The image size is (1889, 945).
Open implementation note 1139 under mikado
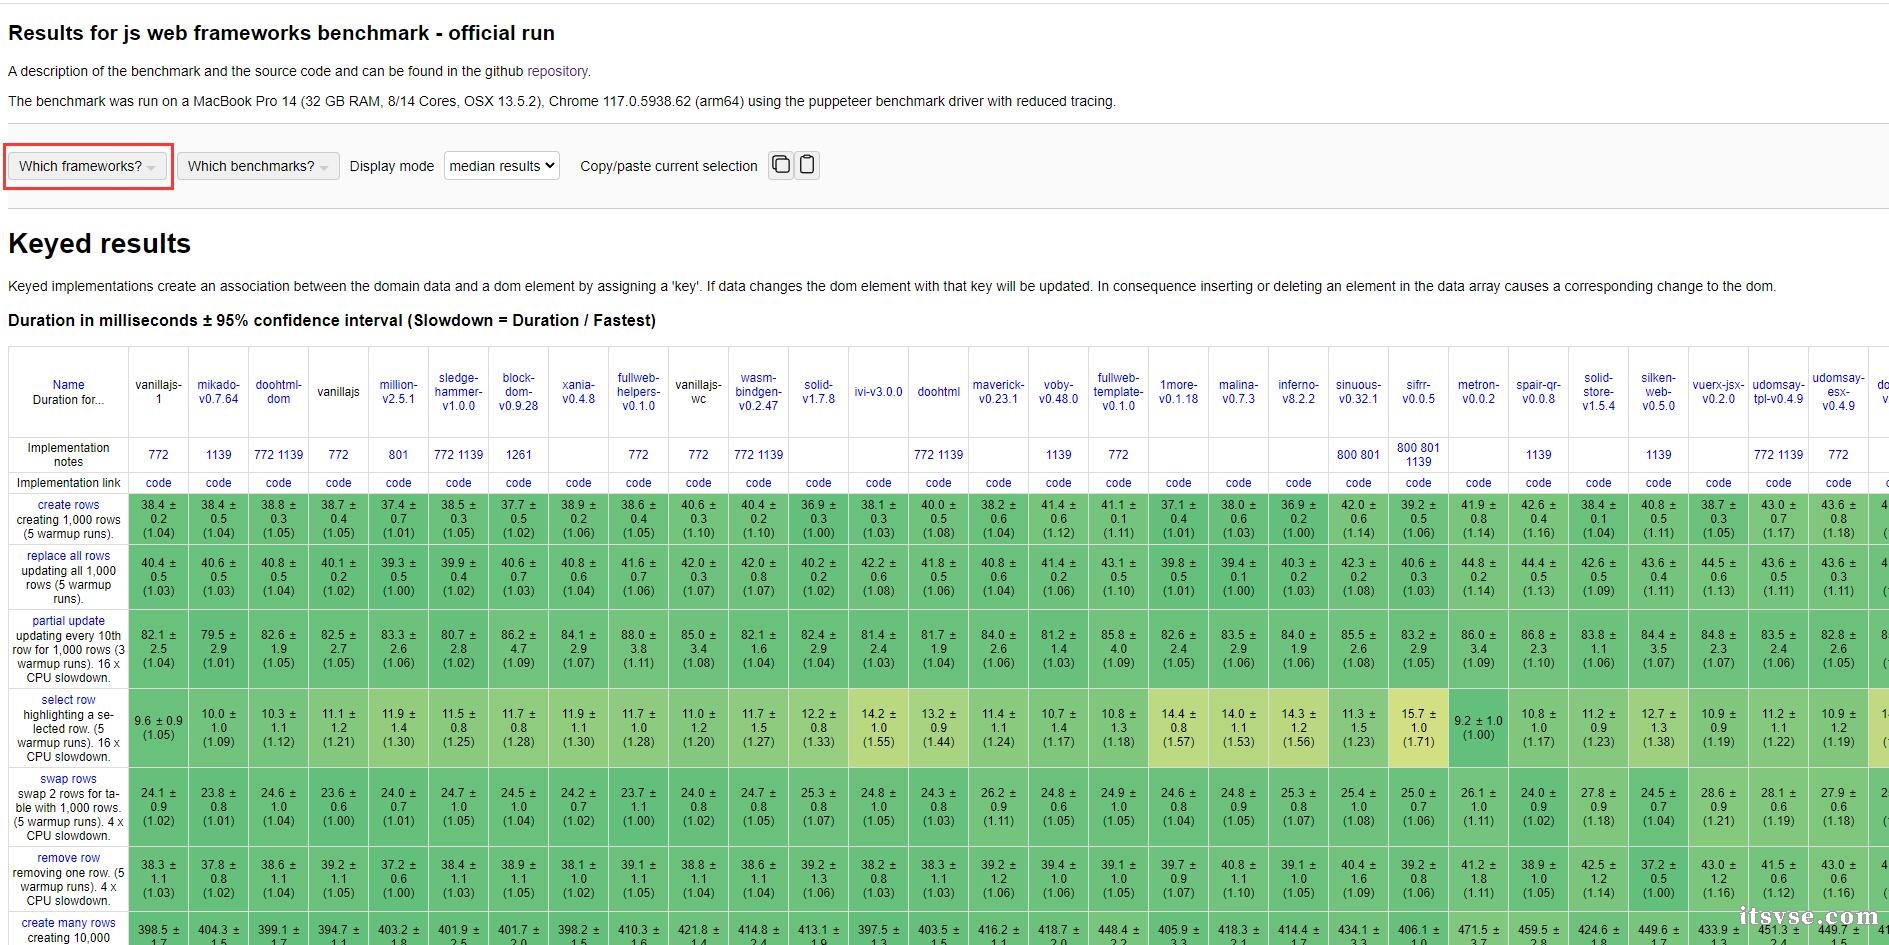pos(218,455)
